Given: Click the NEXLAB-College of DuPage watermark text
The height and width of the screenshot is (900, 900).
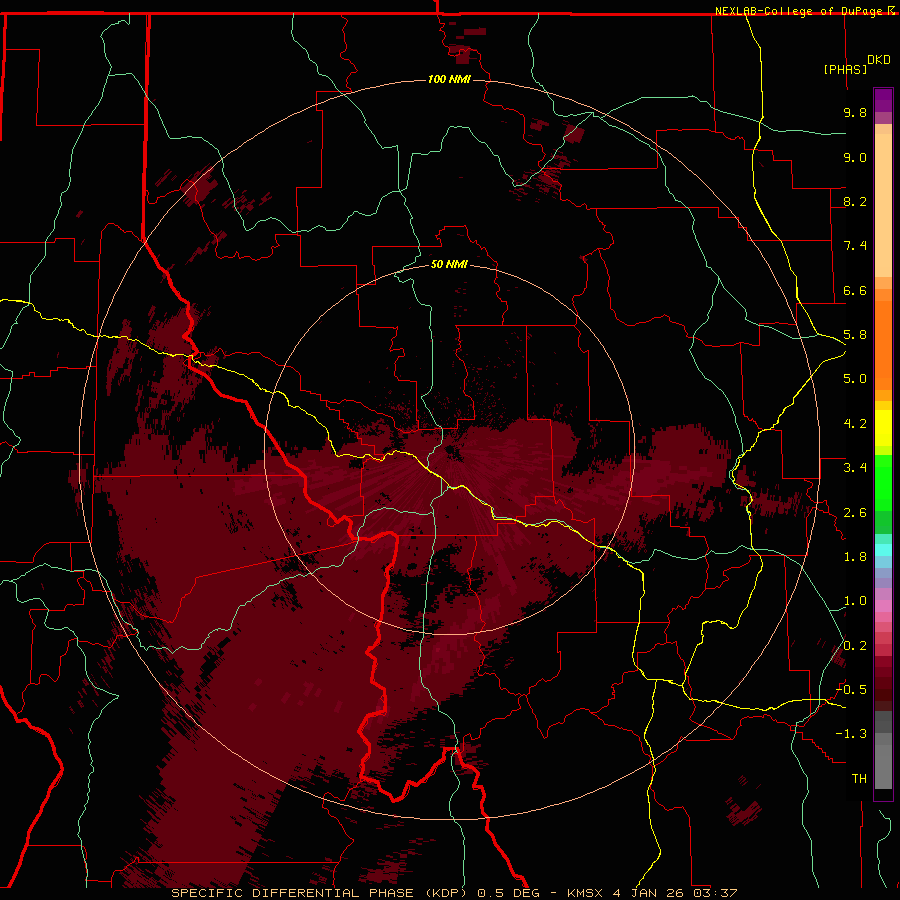Looking at the screenshot, I should click(799, 11).
